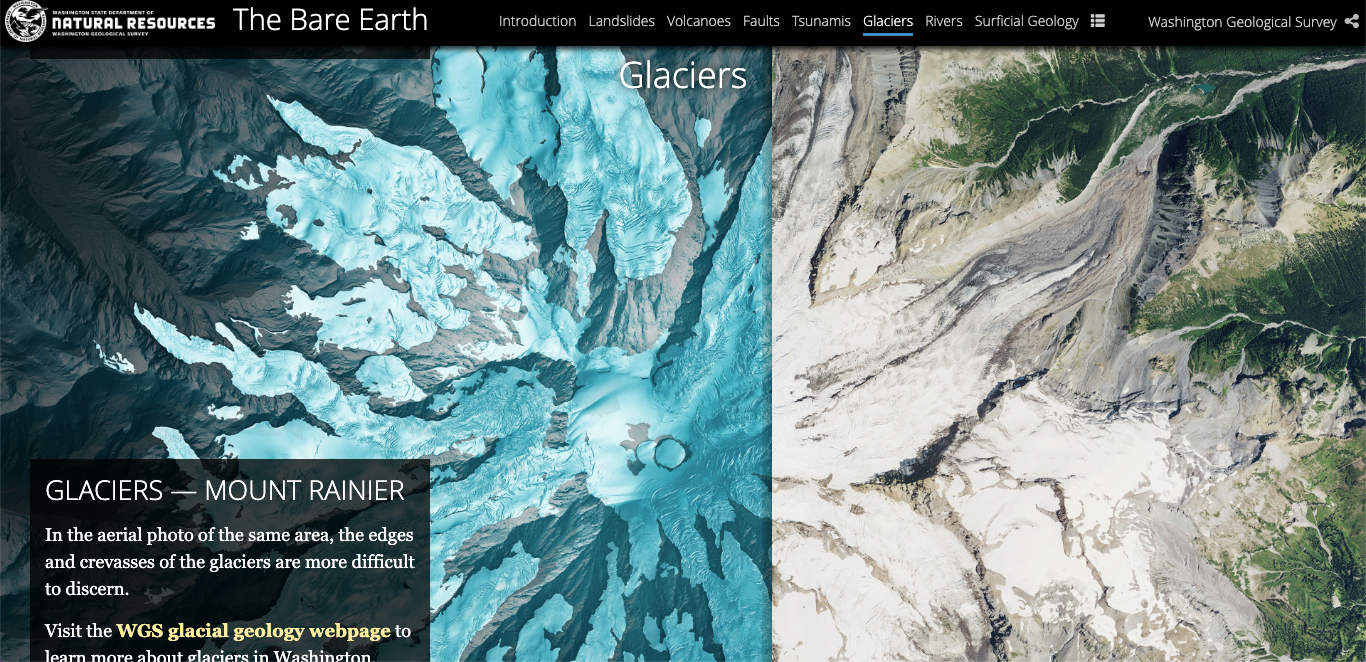Click the Glaciers heading over the map
Image resolution: width=1366 pixels, height=662 pixels.
point(683,75)
